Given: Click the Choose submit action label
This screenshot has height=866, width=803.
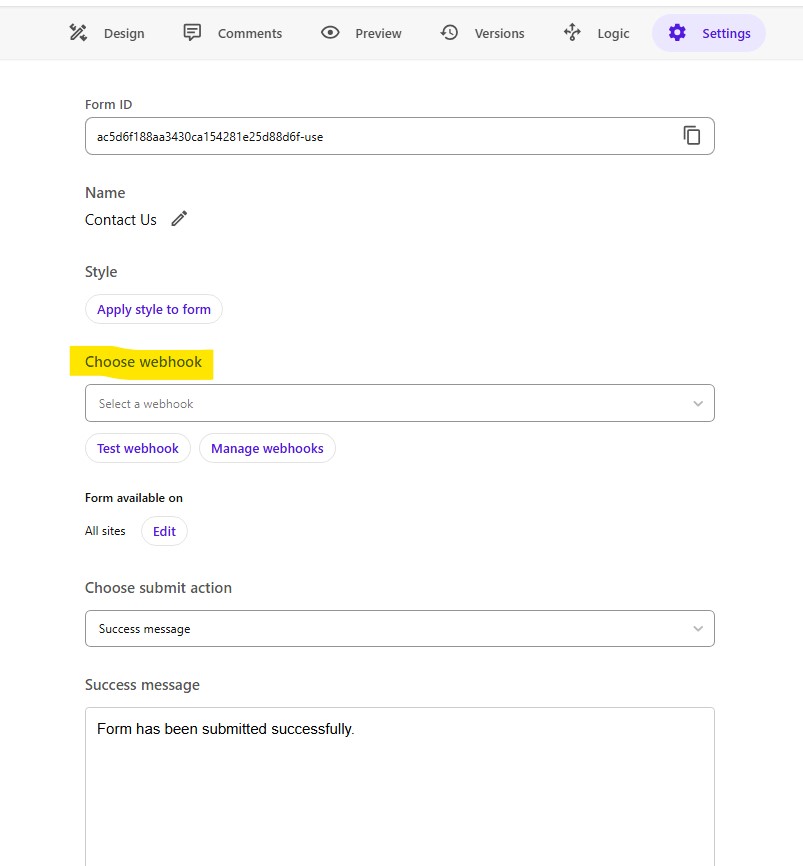Looking at the screenshot, I should (x=159, y=588).
